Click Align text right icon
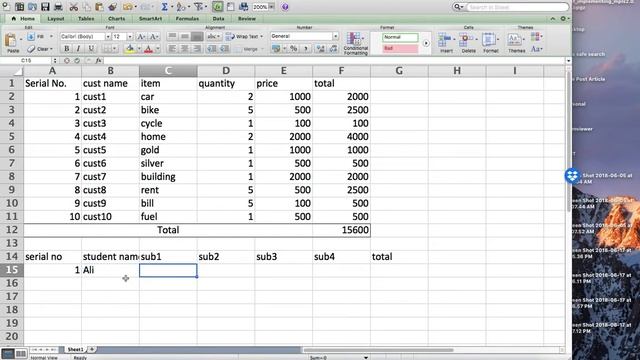This screenshot has height=360, width=640. [x=197, y=49]
